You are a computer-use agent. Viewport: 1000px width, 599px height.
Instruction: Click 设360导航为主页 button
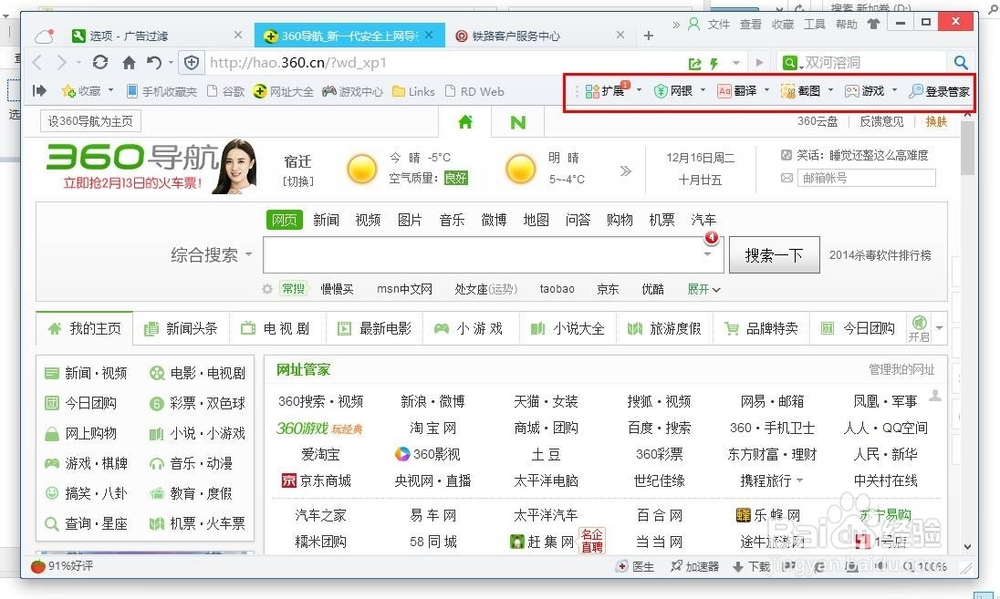[x=91, y=121]
